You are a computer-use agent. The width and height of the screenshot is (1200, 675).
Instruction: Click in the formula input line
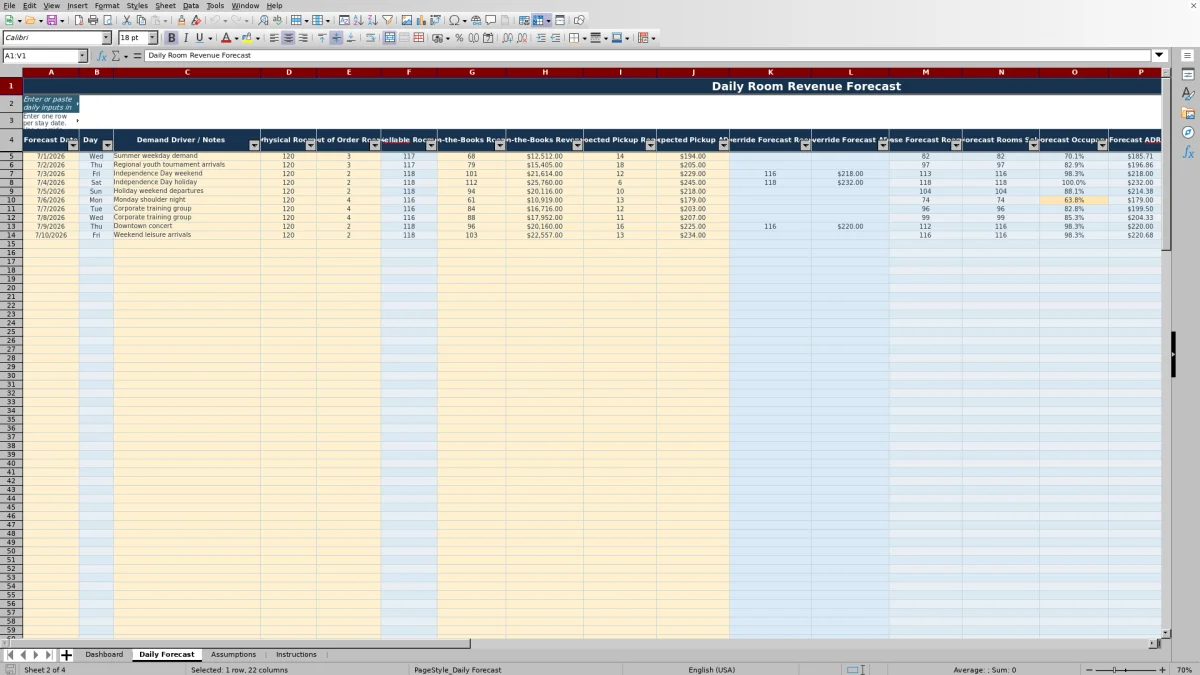[x=648, y=56]
